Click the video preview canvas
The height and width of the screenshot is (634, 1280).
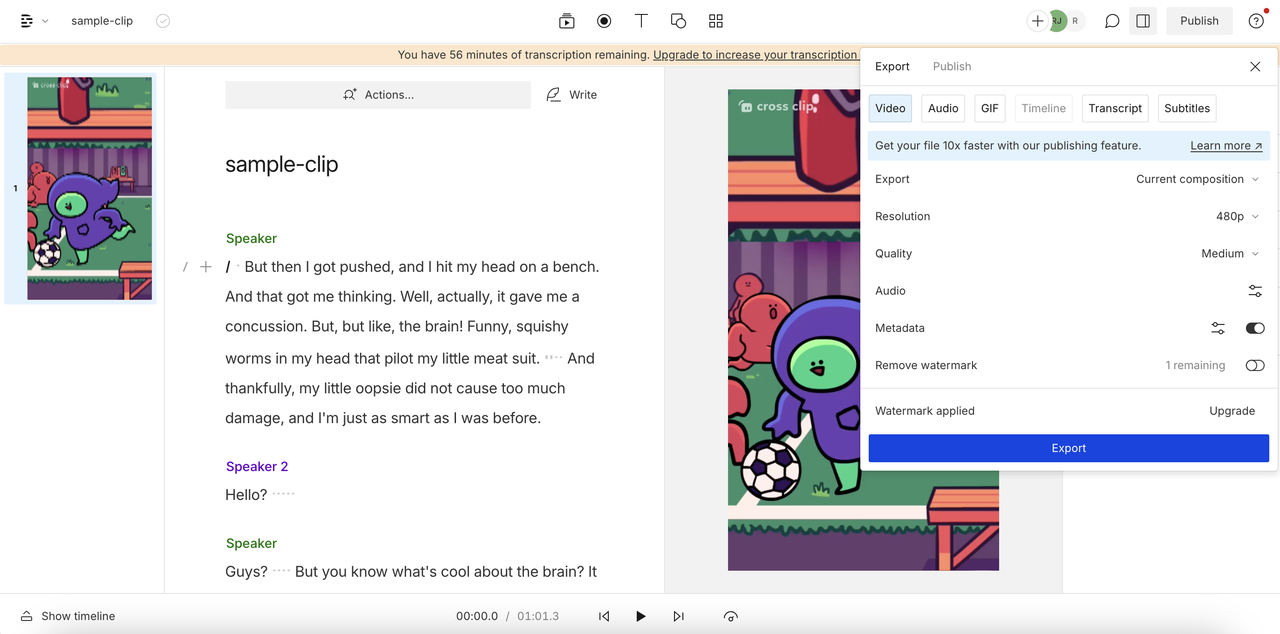coord(863,330)
